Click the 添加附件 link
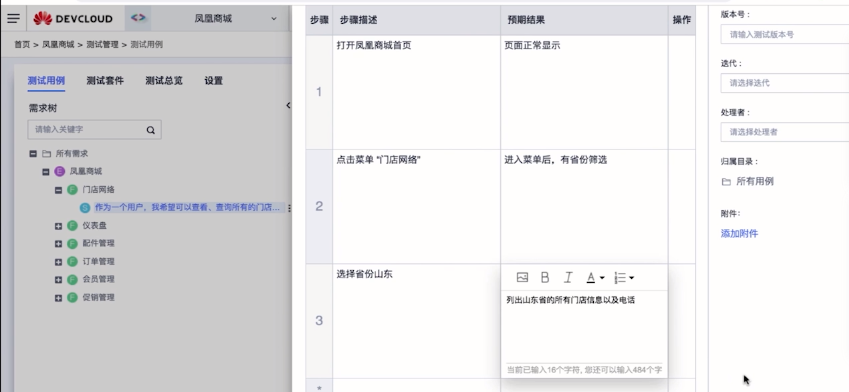This screenshot has height=392, width=849. pyautogui.click(x=739, y=233)
